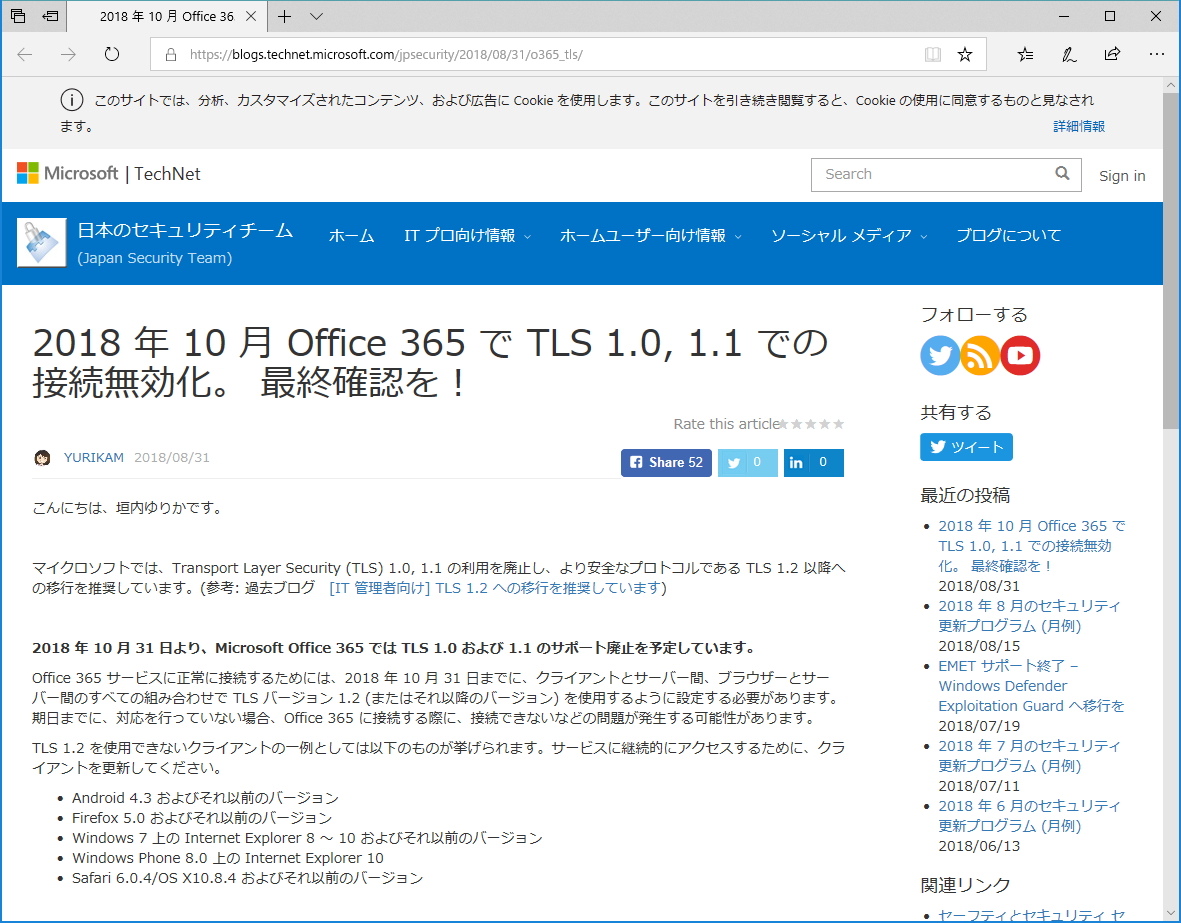Click the add notes pen icon
Screen dimensions: 1181x923
tap(1069, 54)
